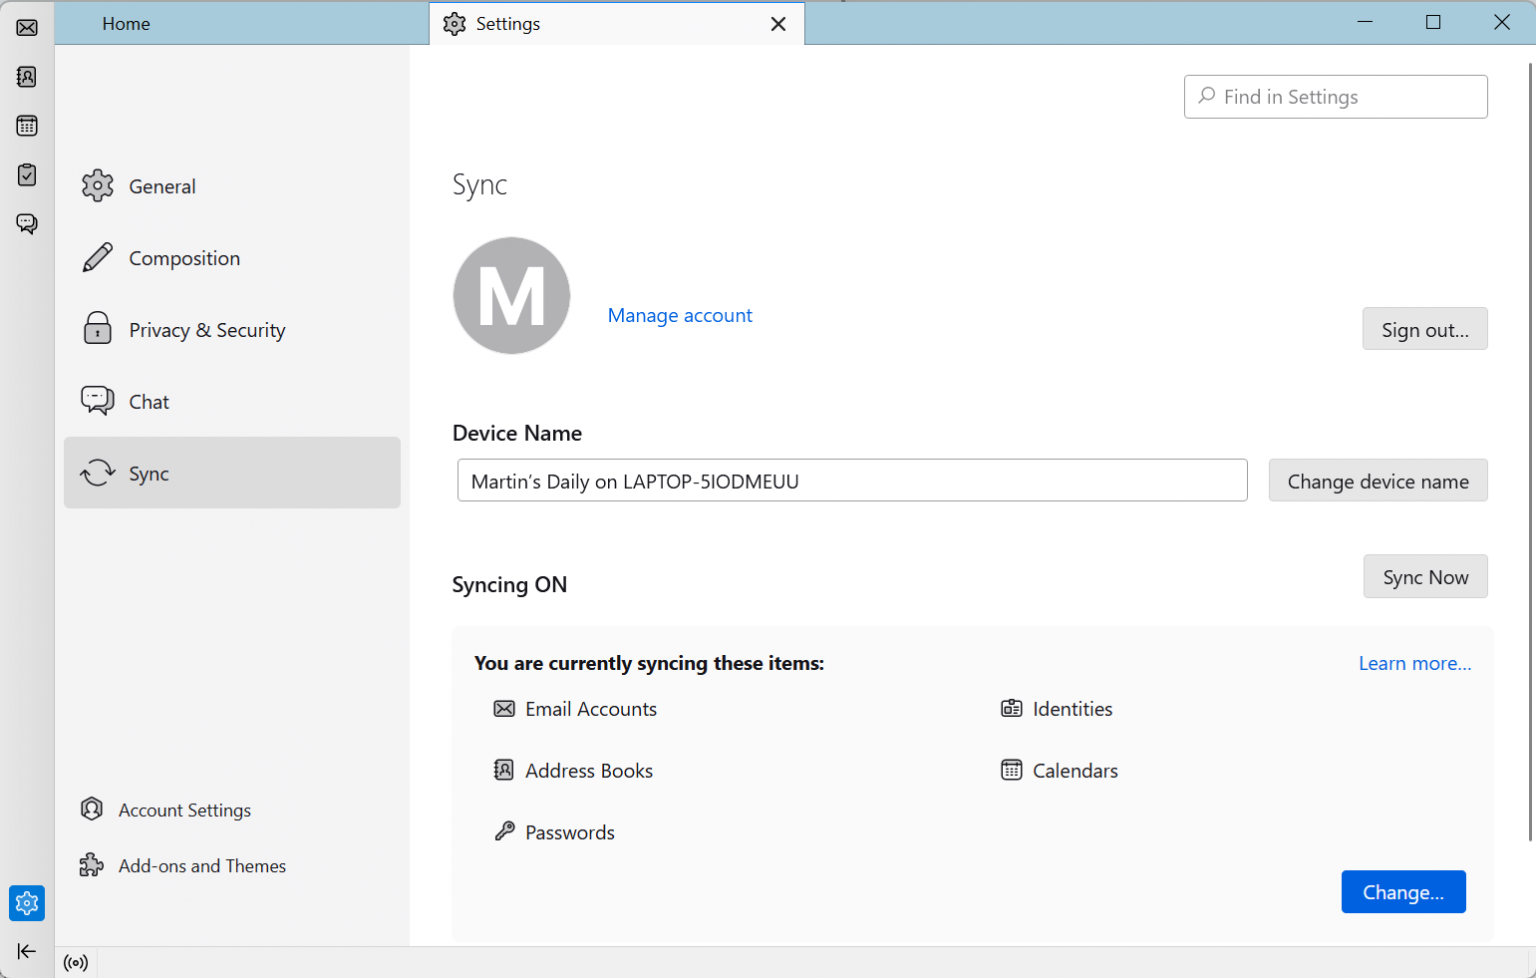
Task: Close the Settings tab
Action: (778, 23)
